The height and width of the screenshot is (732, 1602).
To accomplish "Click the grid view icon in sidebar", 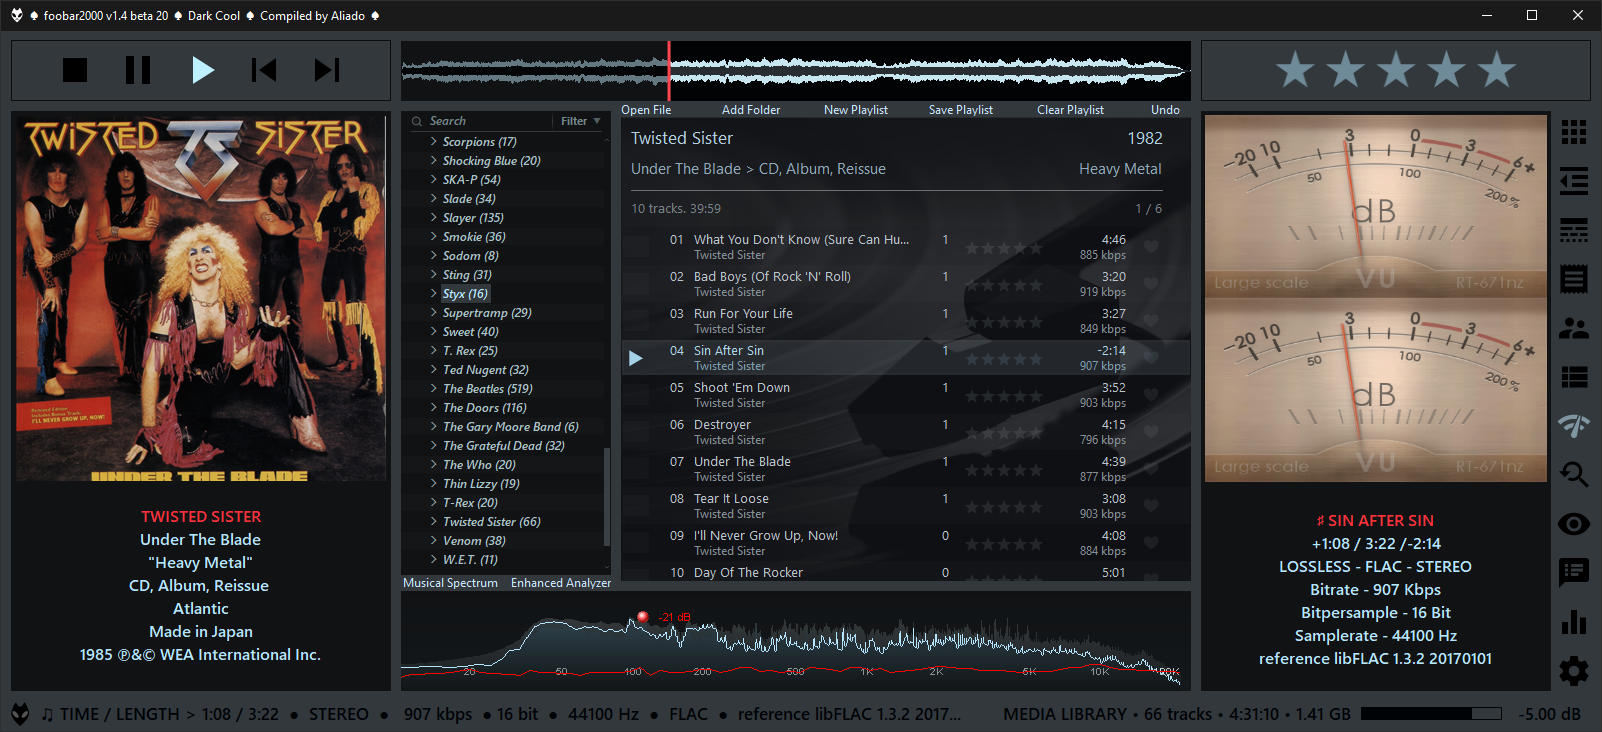I will (1574, 132).
